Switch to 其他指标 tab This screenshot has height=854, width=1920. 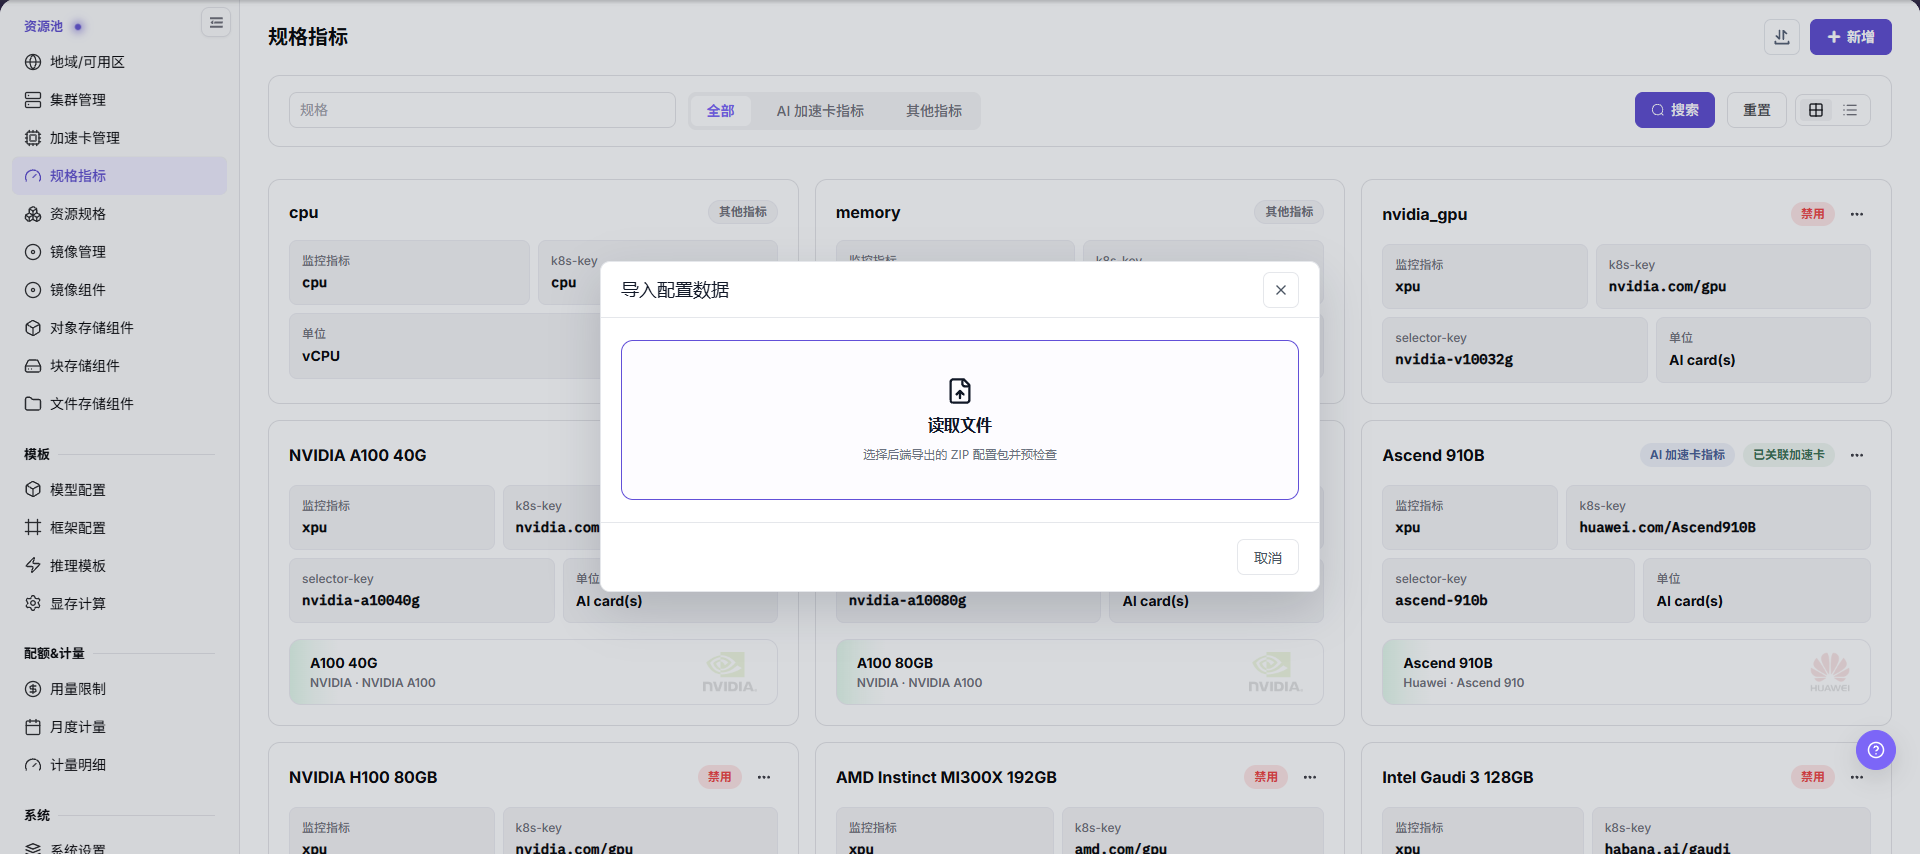click(x=934, y=111)
